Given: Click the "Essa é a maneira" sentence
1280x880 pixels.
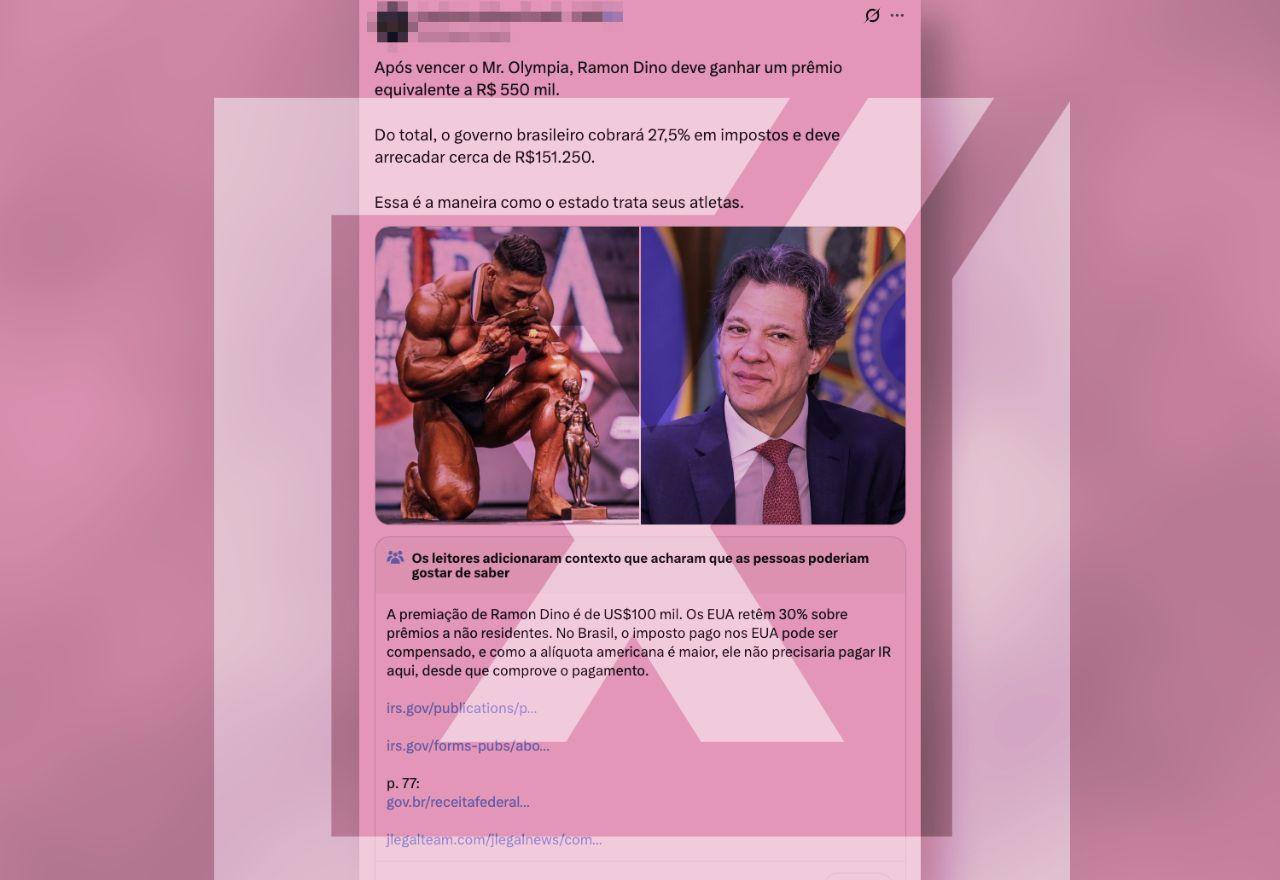Looking at the screenshot, I should [x=559, y=202].
